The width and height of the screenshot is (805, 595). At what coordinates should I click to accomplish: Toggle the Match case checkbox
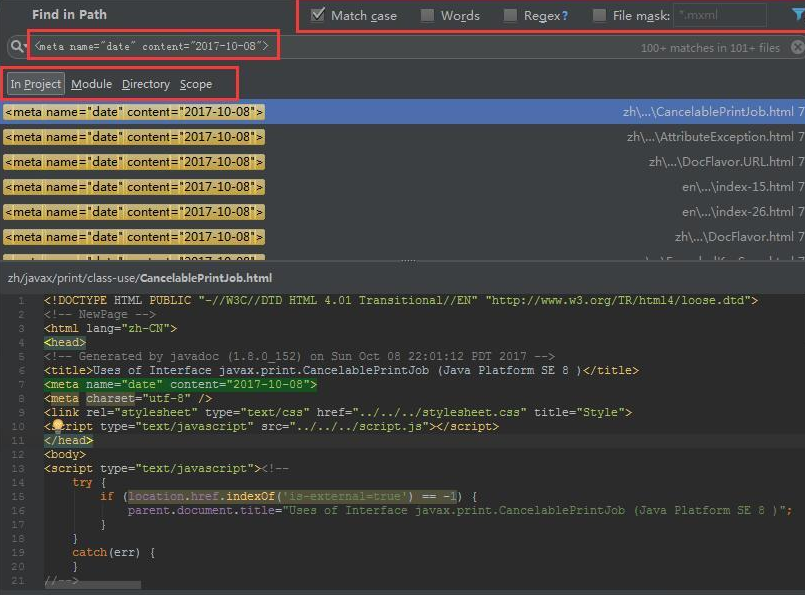[x=318, y=14]
